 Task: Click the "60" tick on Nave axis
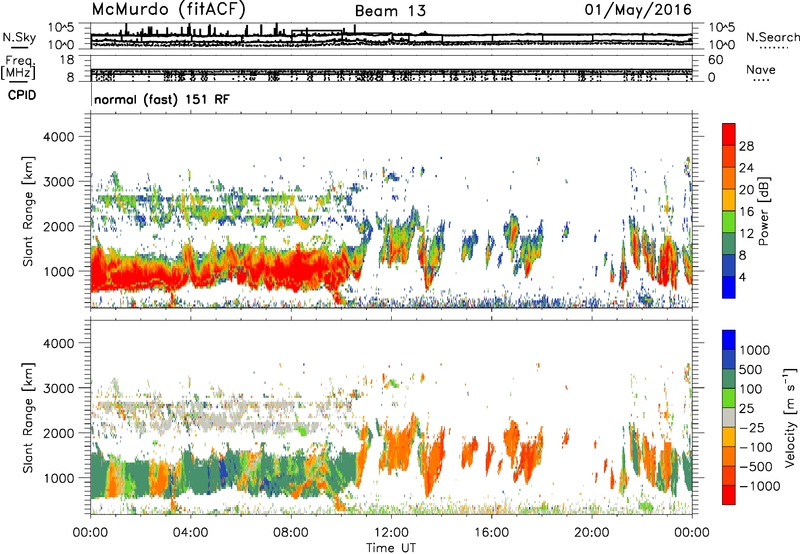click(x=715, y=60)
